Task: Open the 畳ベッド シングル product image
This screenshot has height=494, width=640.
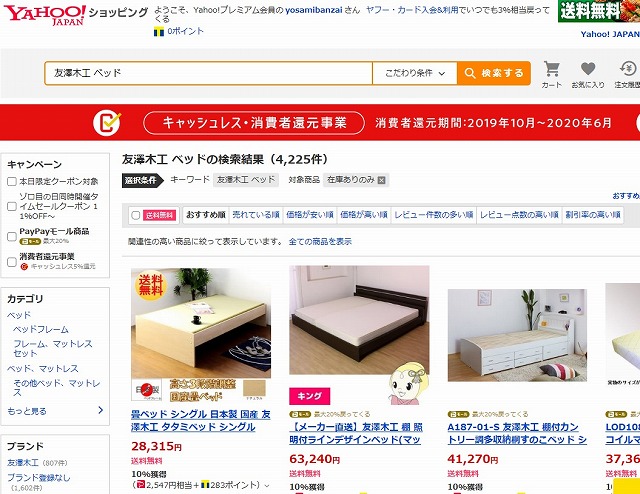Action: click(x=201, y=335)
